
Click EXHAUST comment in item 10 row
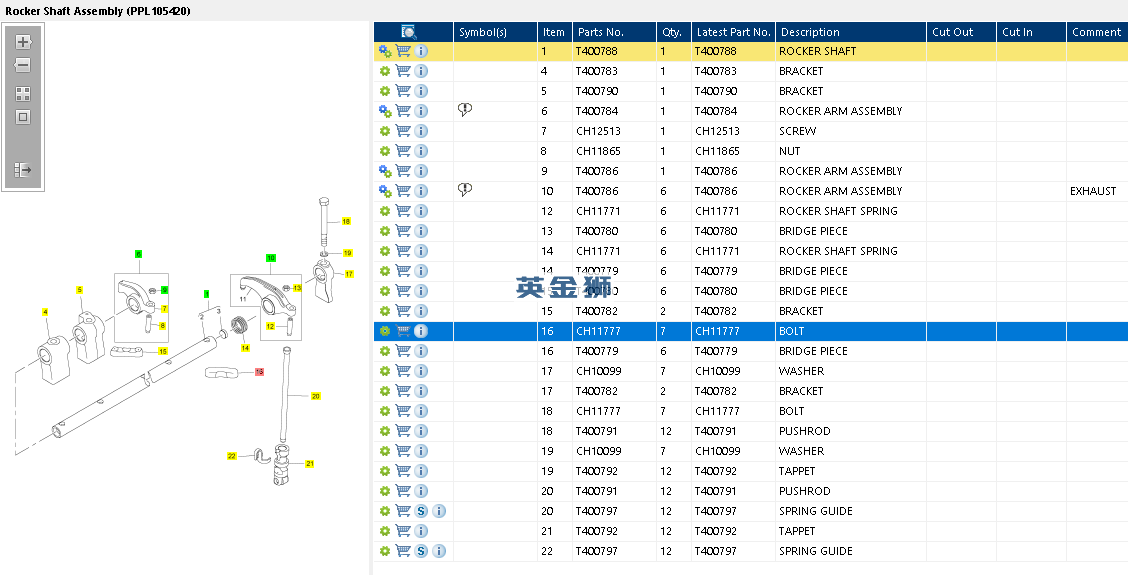click(1093, 191)
